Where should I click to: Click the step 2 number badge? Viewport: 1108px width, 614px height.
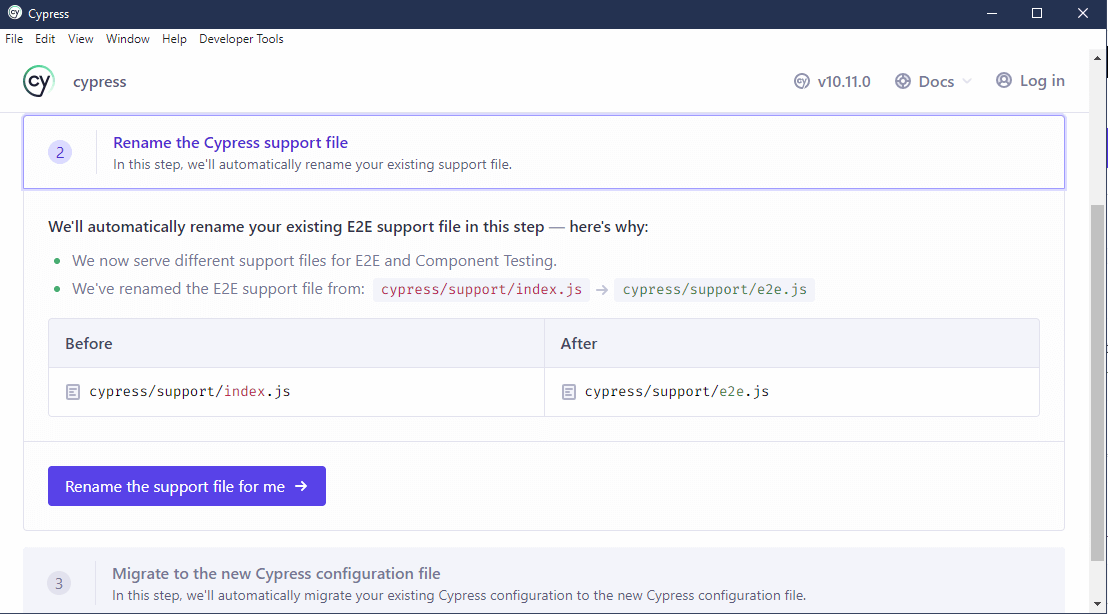[x=60, y=152]
